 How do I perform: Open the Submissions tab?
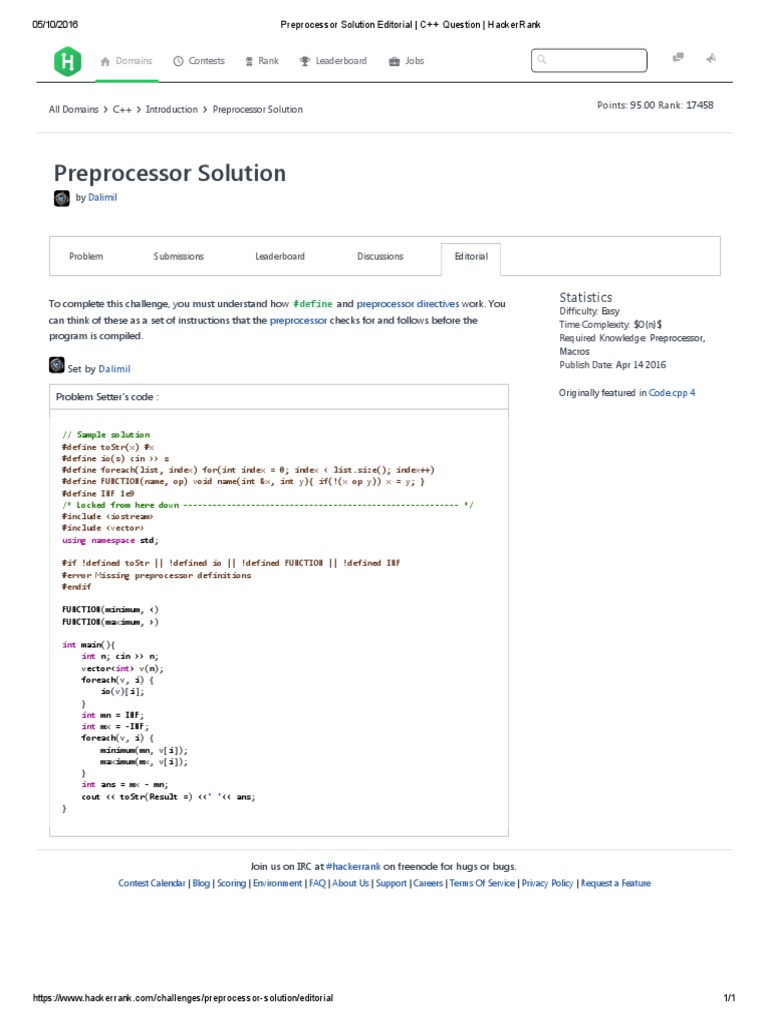coord(179,256)
